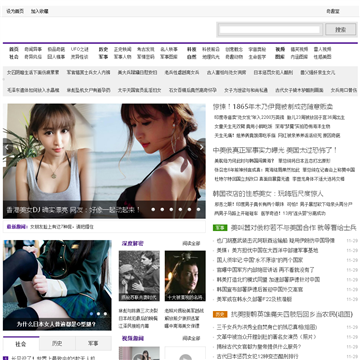
Task: Open news 文革中被当众开膛剖肚的著名女演员
Action: coord(266,337)
